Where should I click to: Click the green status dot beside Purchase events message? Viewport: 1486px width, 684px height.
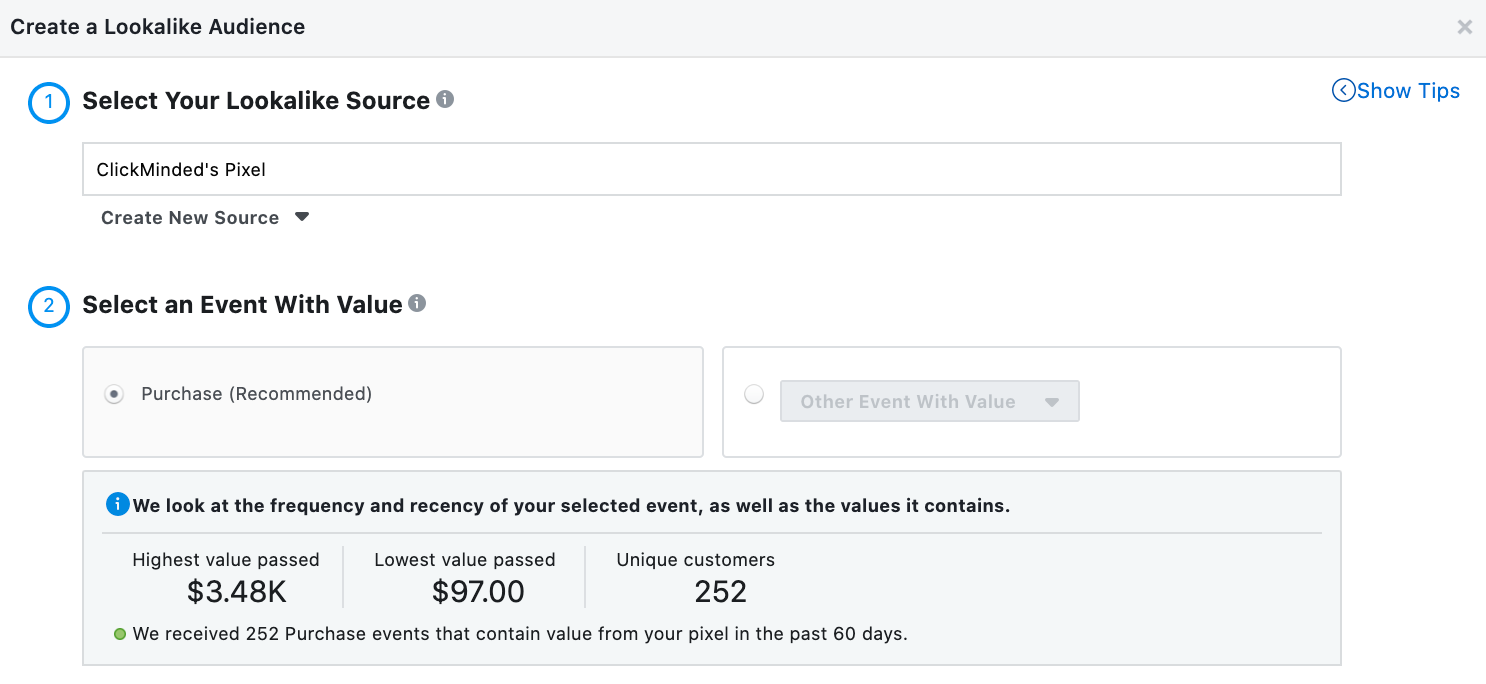tap(120, 634)
